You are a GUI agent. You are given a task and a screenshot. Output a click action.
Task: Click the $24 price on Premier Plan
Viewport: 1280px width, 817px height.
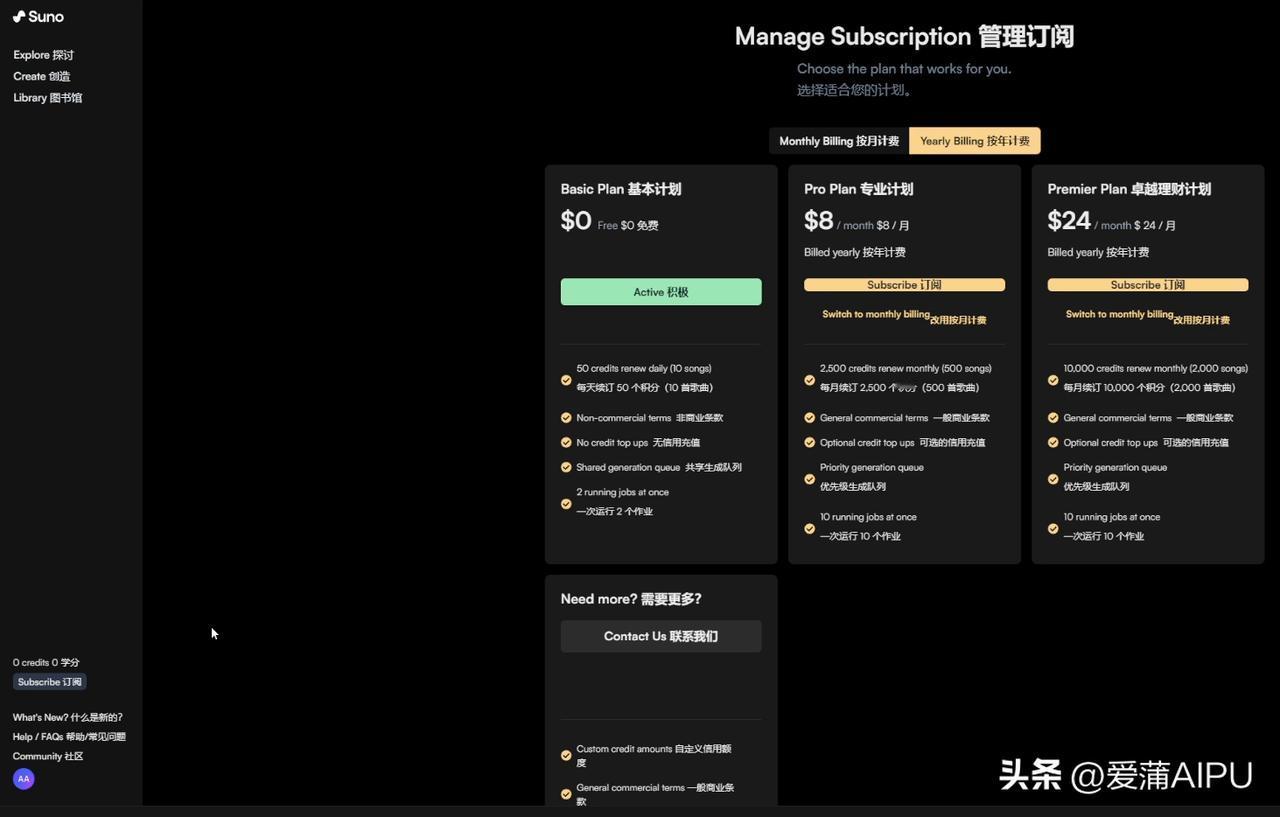[1069, 221]
